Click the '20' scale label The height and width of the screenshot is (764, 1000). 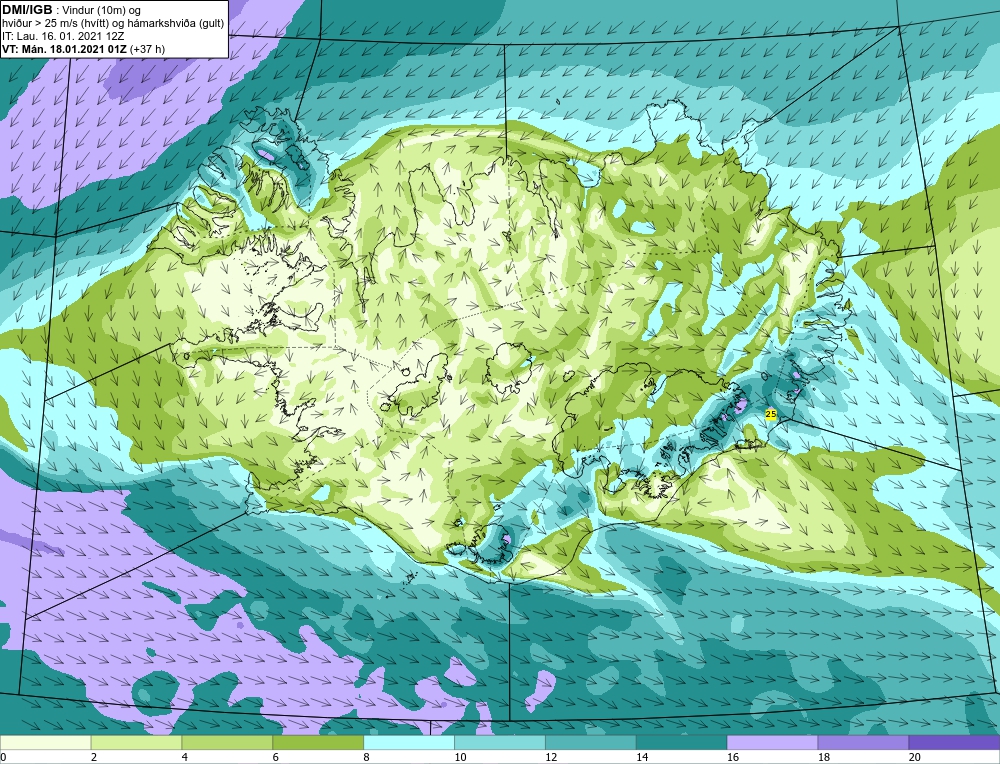point(914,757)
